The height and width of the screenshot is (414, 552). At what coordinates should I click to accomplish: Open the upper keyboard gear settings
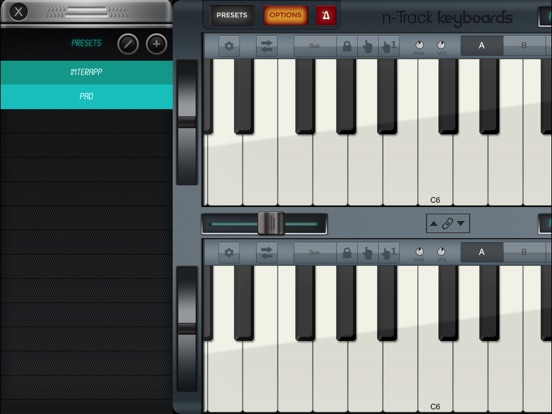click(x=229, y=46)
